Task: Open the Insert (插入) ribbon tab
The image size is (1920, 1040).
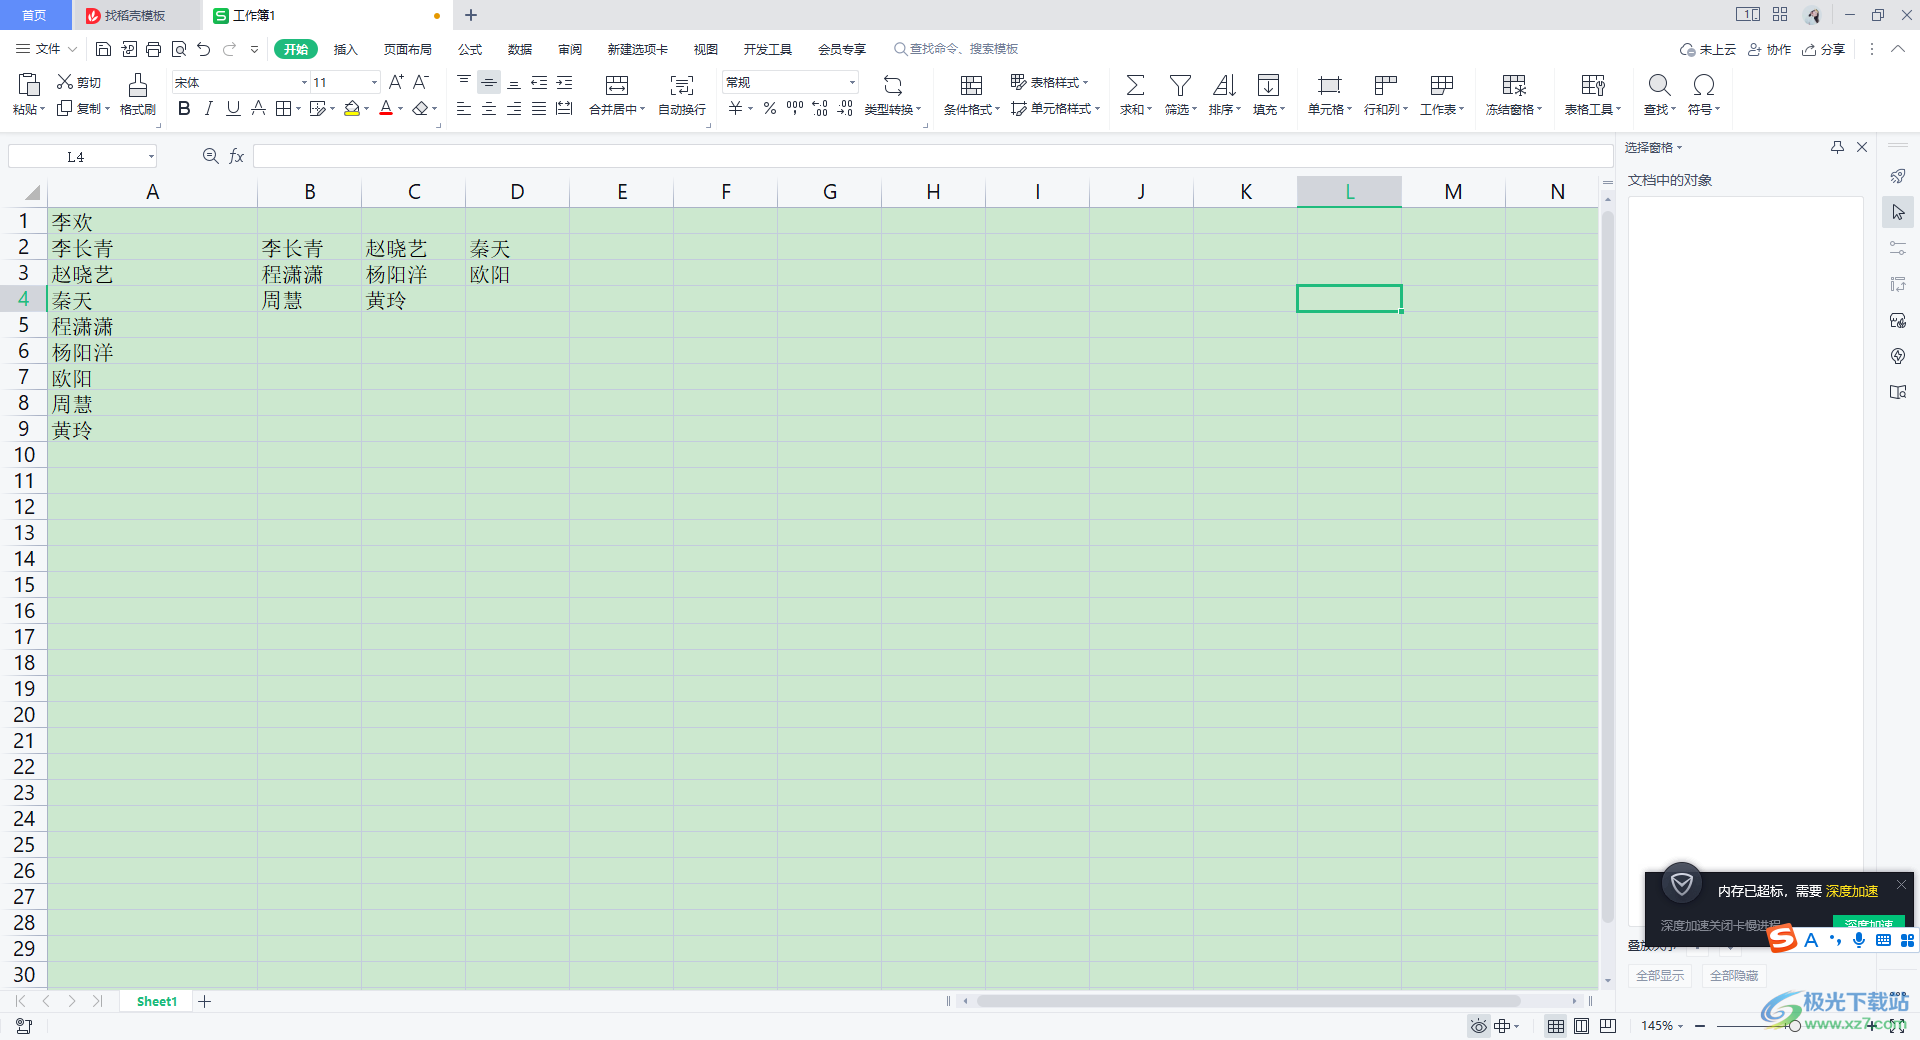Action: click(345, 49)
